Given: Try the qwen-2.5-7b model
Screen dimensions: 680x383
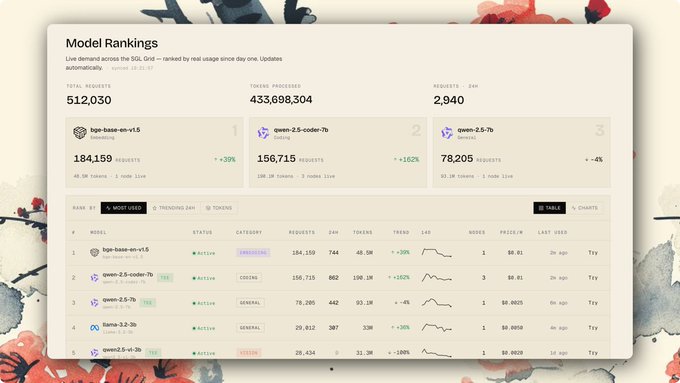Looking at the screenshot, I should 593,303.
